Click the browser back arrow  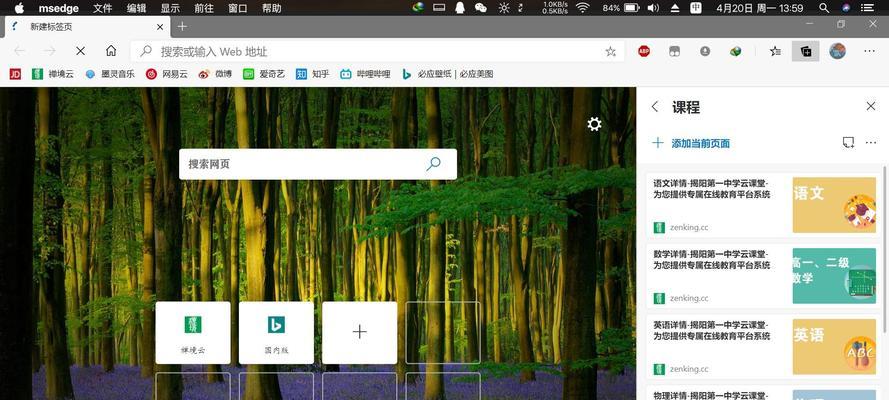click(x=19, y=51)
